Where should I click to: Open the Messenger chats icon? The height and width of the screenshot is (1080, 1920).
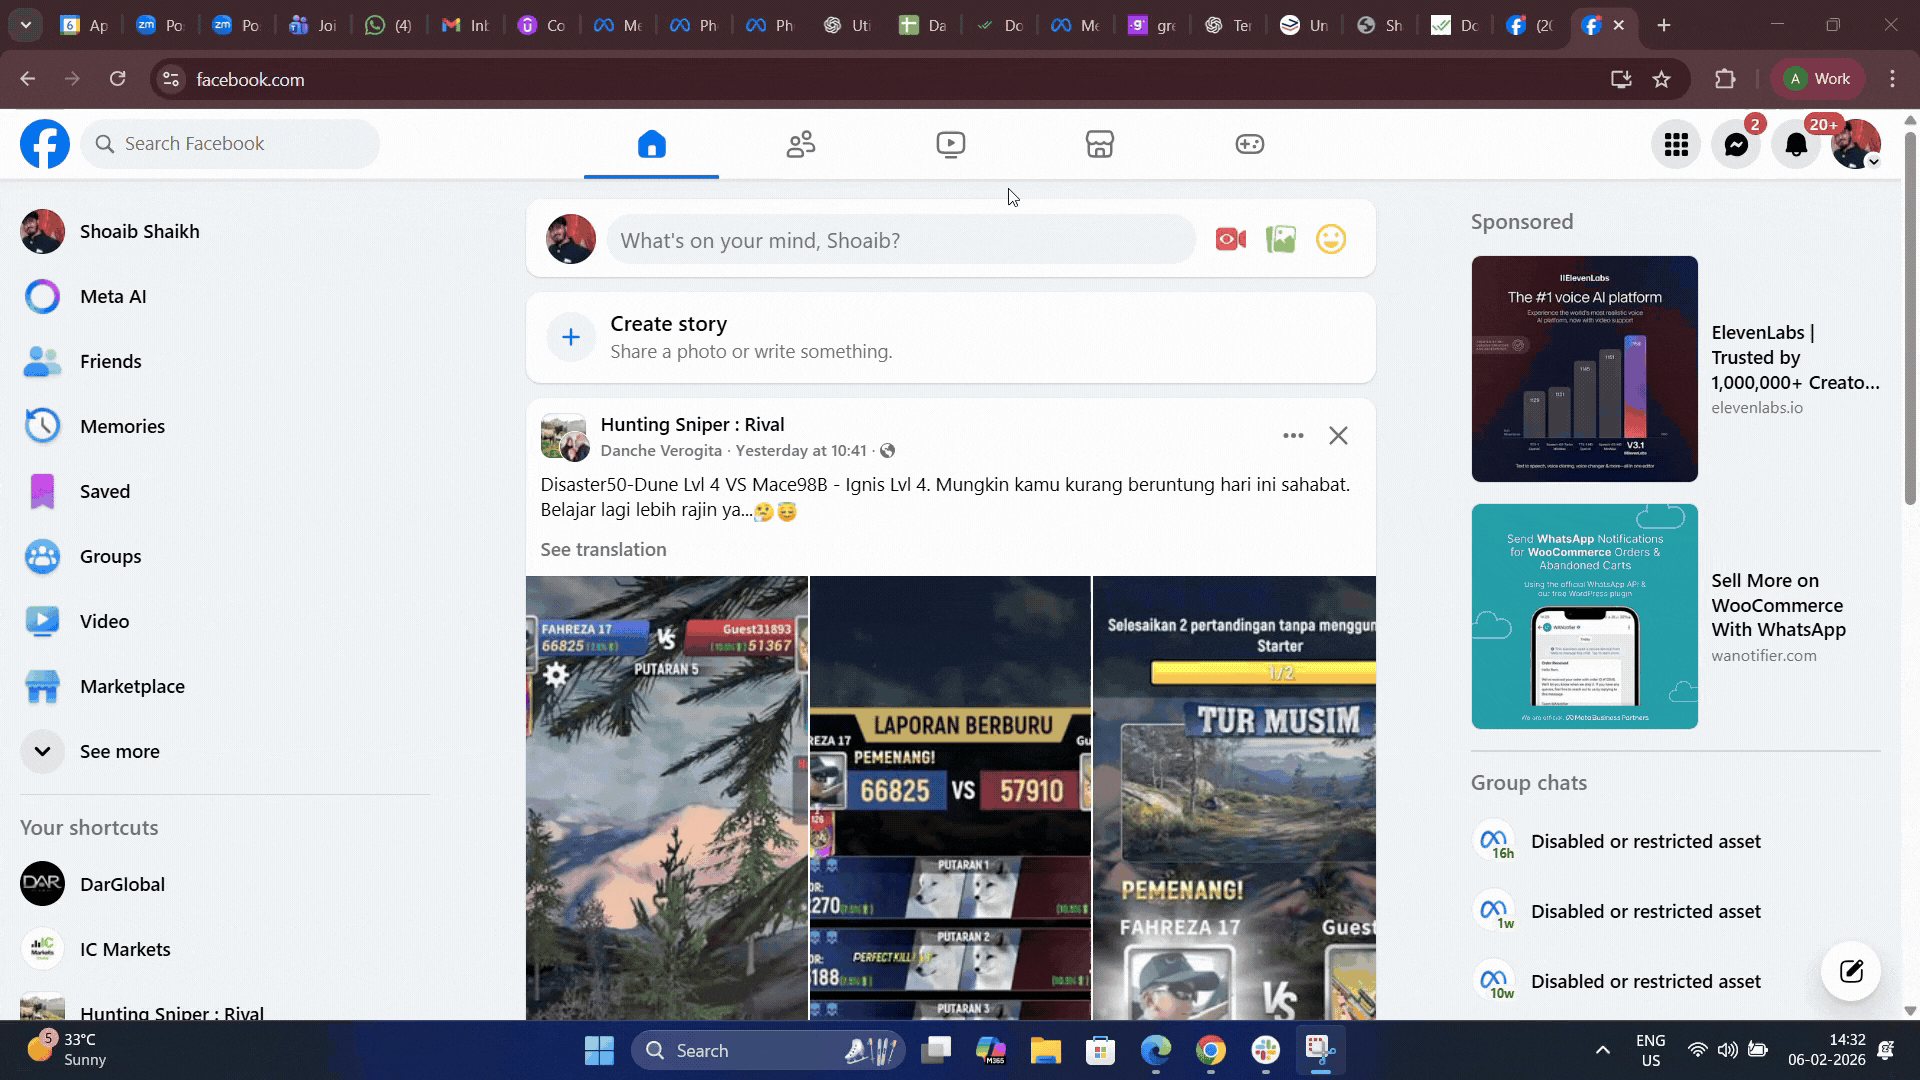(1736, 145)
